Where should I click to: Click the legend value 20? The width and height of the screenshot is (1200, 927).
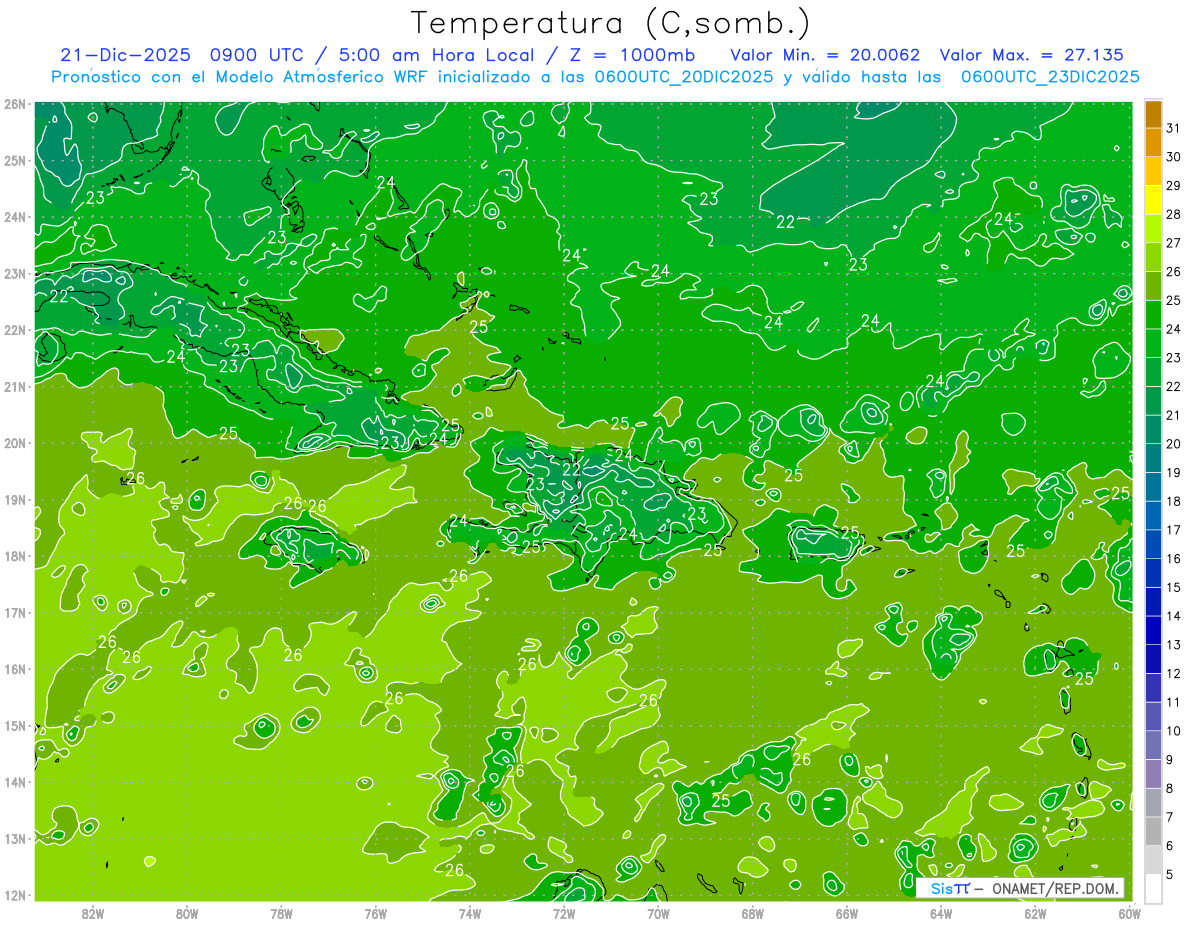click(x=1174, y=444)
